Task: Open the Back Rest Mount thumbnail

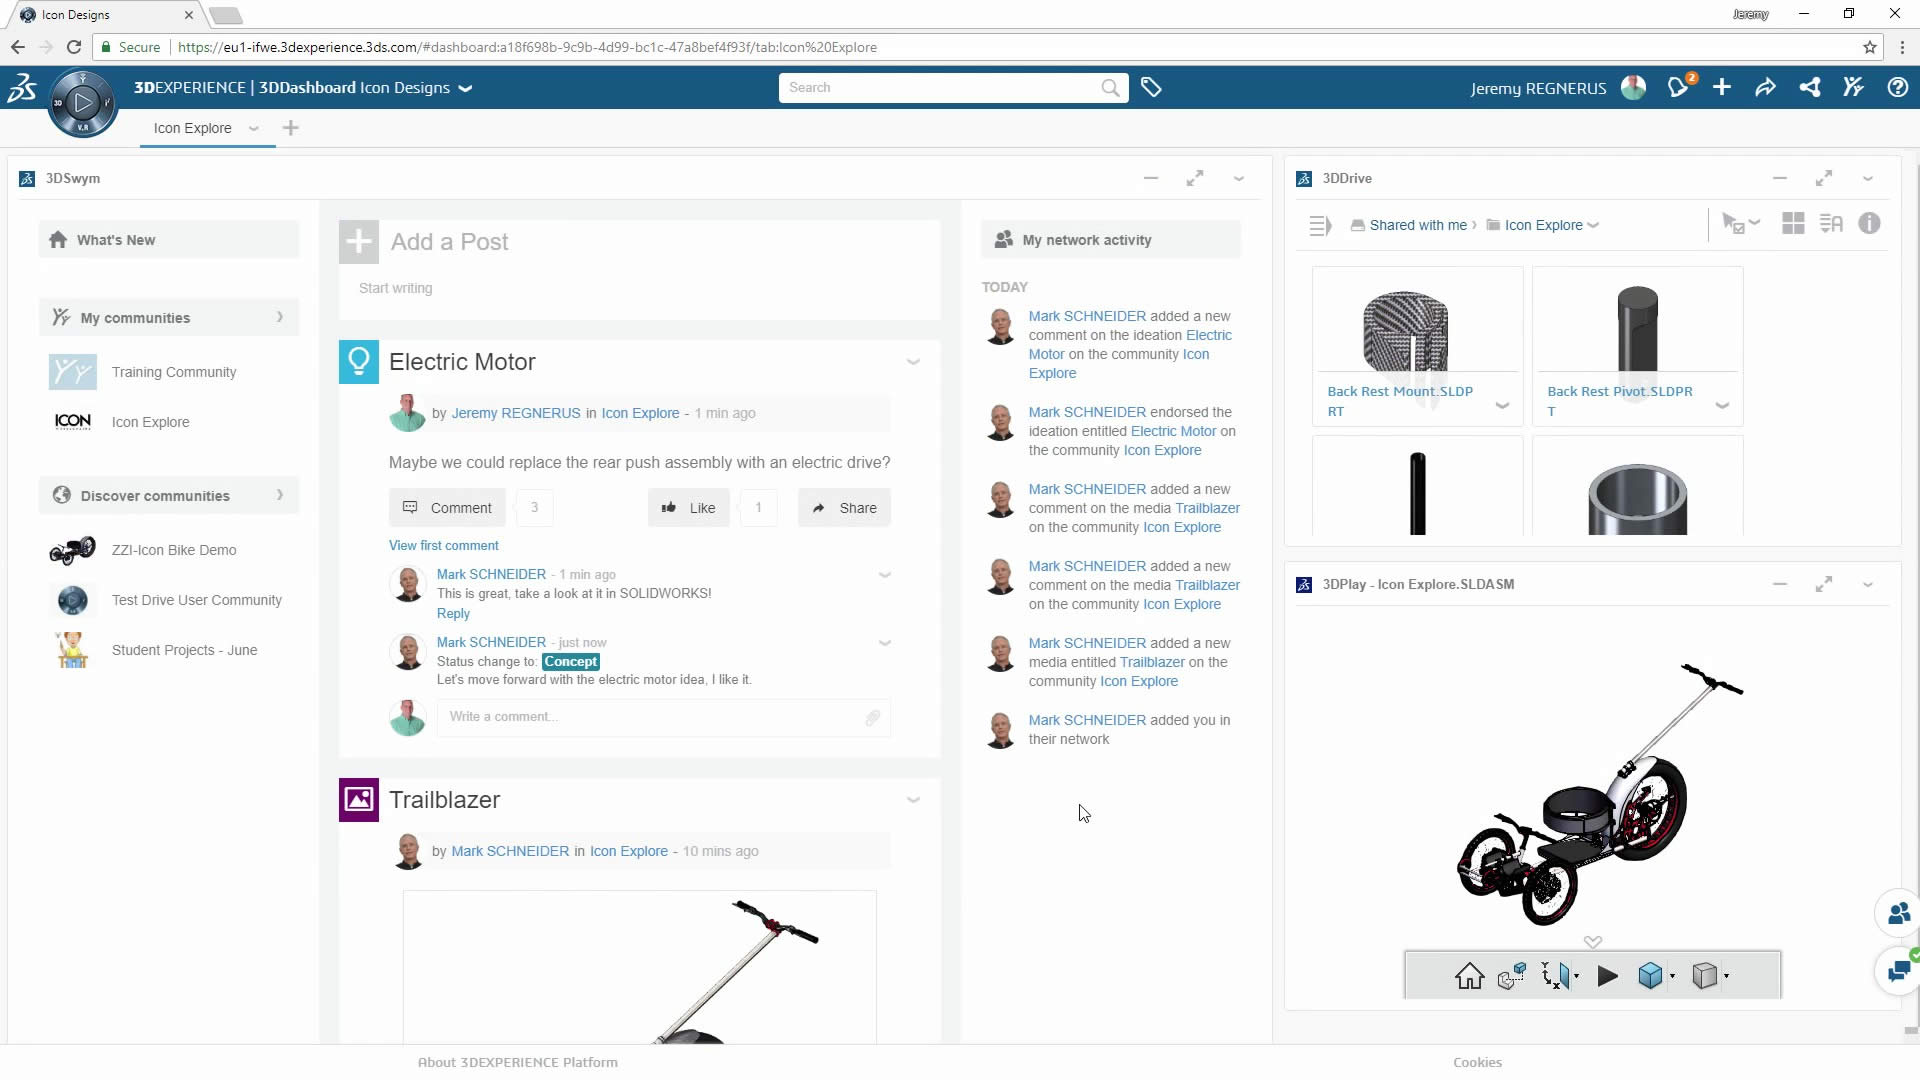Action: pyautogui.click(x=1406, y=330)
